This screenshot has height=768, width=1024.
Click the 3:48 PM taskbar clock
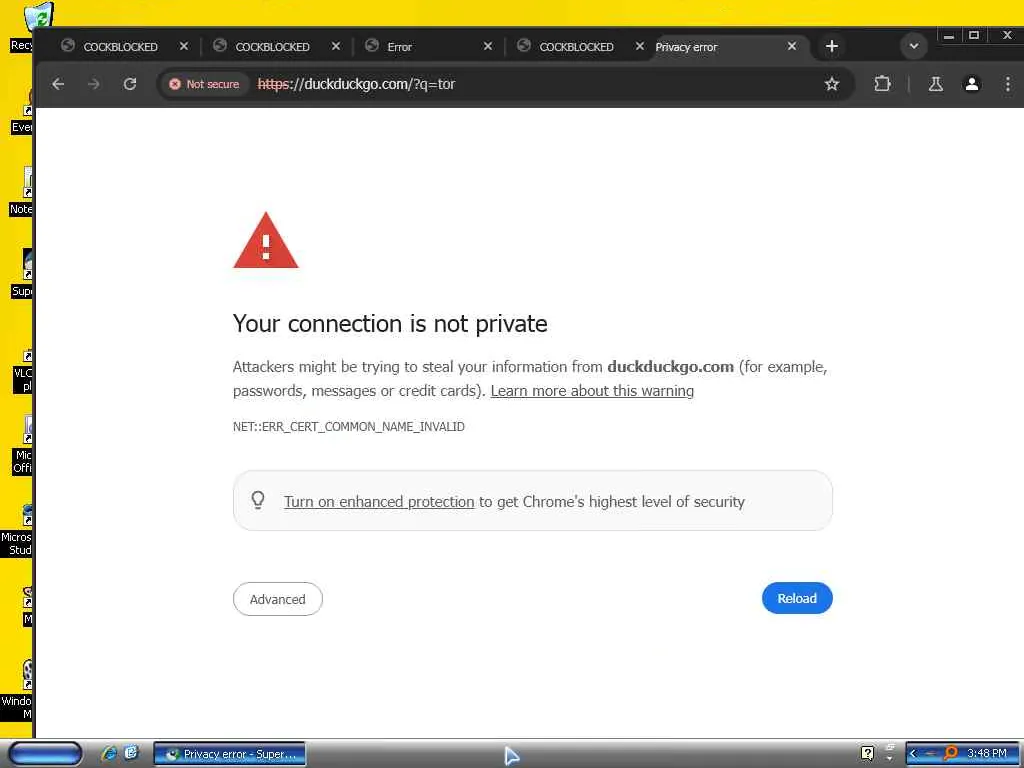coord(987,754)
